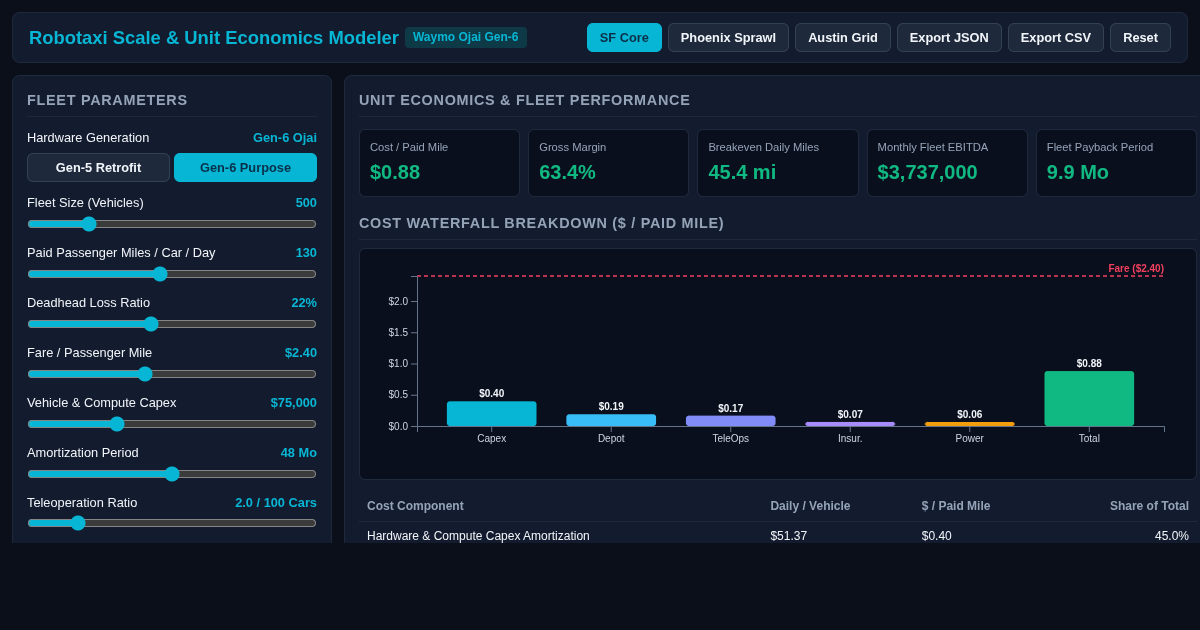Viewport: 1200px width, 630px height.
Task: Click the Waymo Ojai Gen-6 badge
Action: pos(466,37)
